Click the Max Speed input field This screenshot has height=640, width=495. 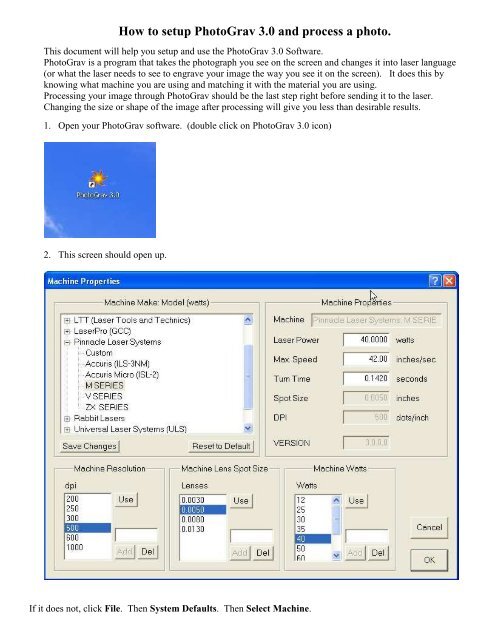(x=366, y=359)
